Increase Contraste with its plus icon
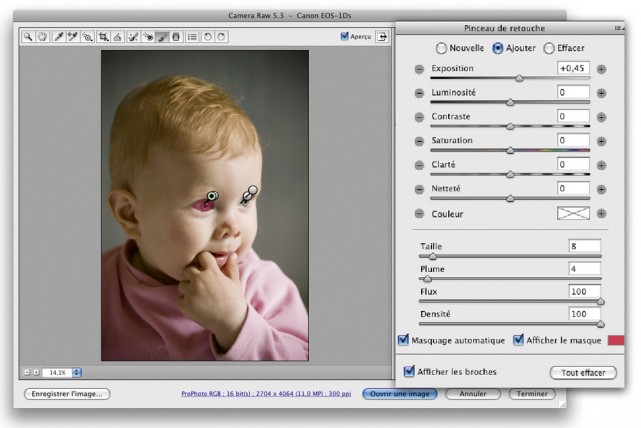Screen dimensions: 641x428 tap(601, 117)
